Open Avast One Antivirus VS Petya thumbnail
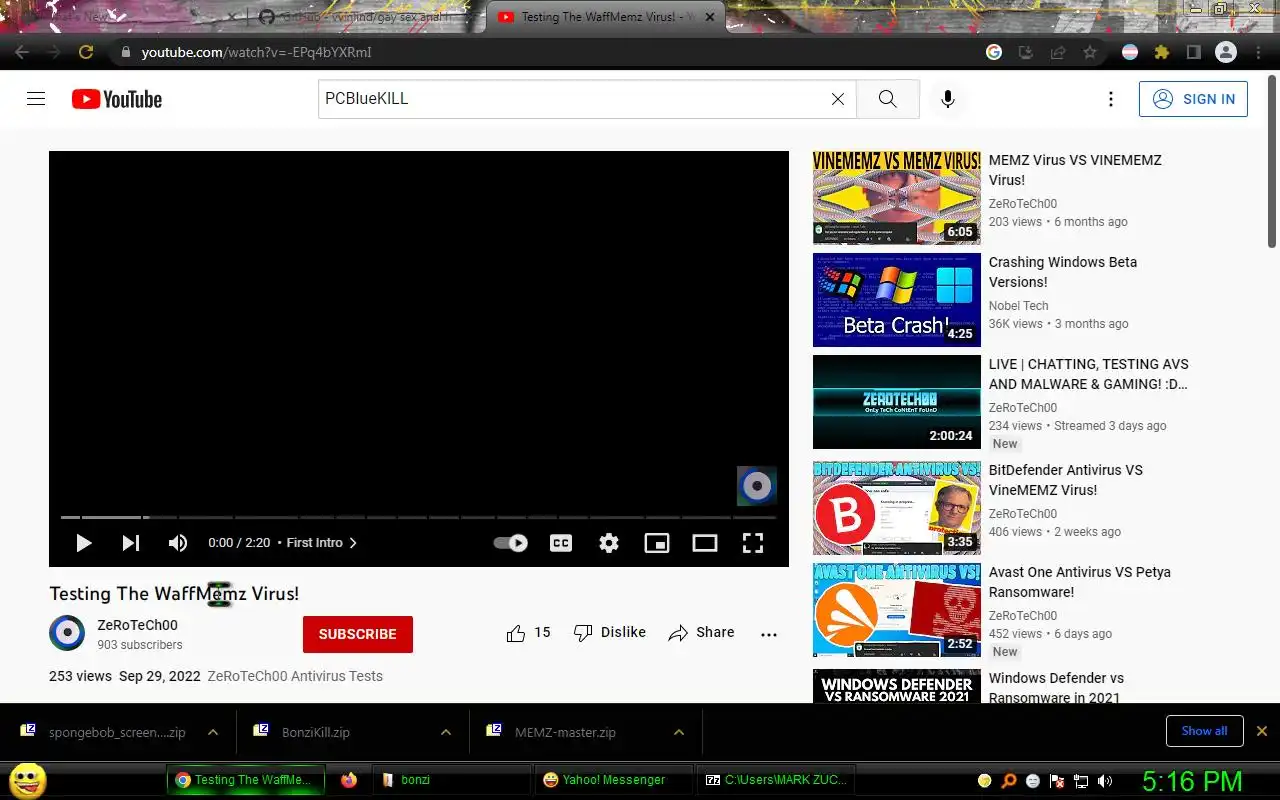 pos(897,610)
